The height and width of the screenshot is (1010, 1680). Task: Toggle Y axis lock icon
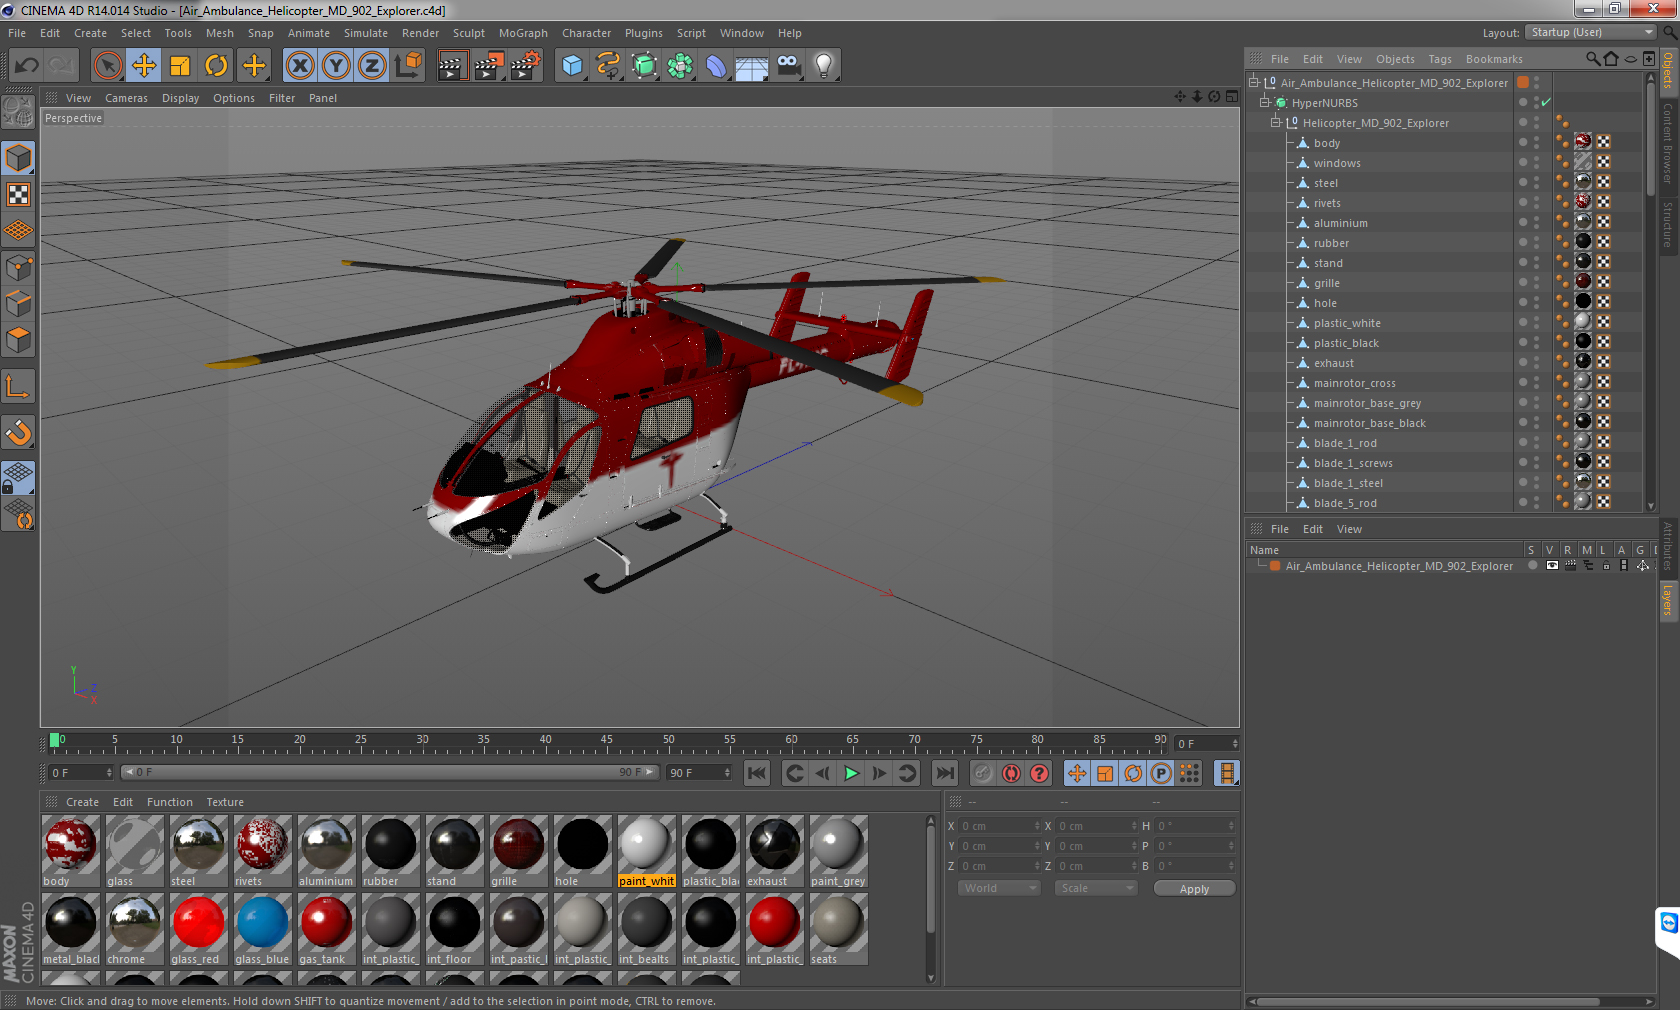pos(336,66)
